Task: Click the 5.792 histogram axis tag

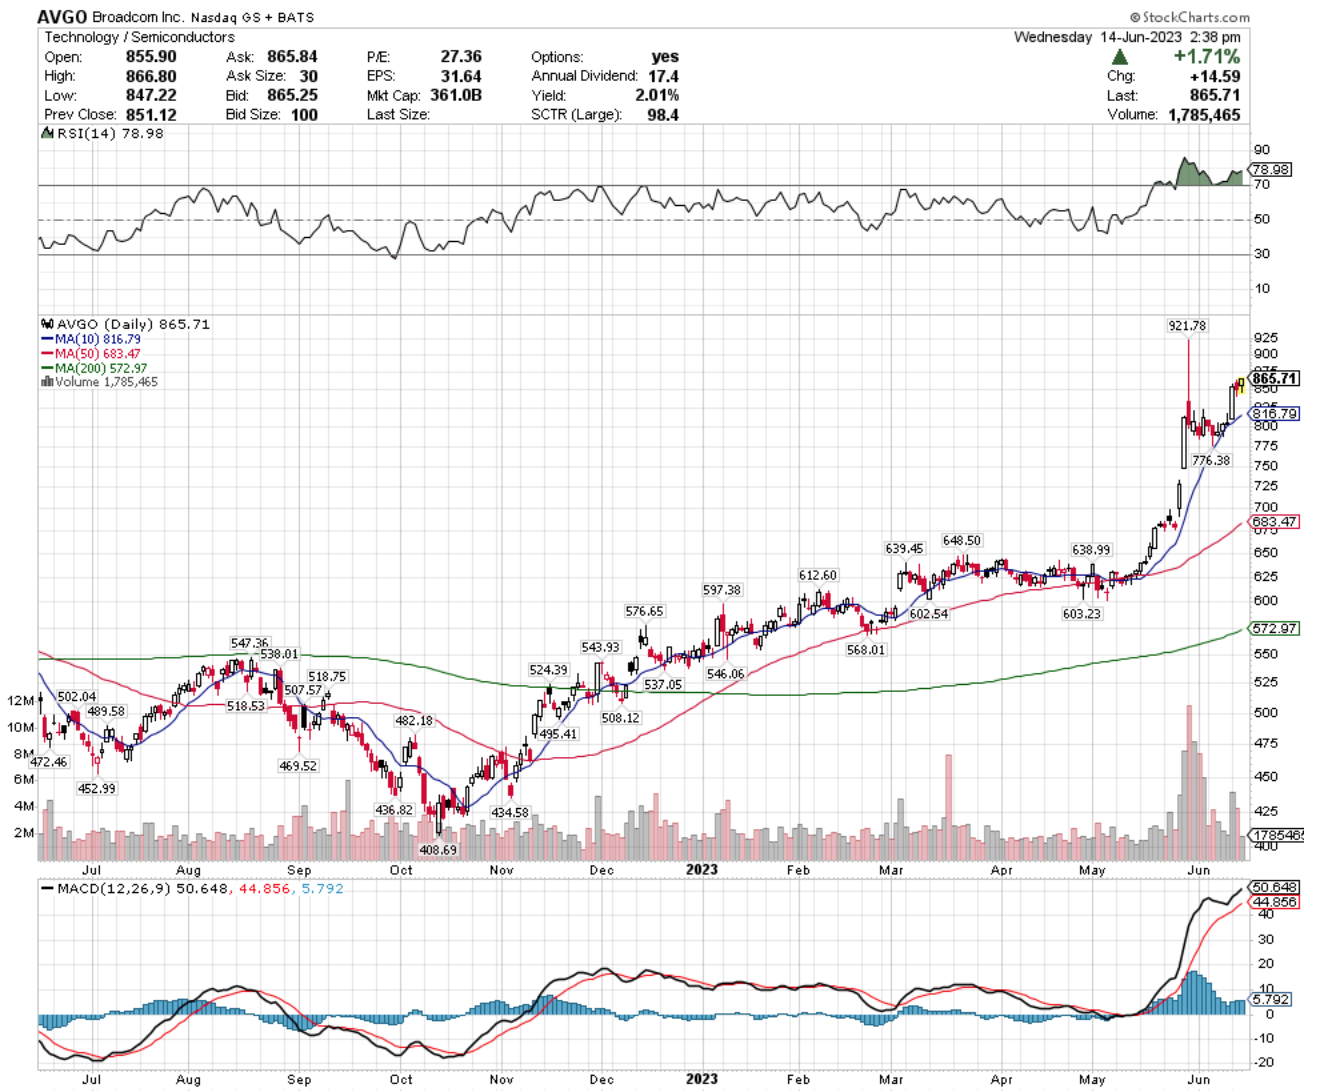Action: [x=1272, y=999]
